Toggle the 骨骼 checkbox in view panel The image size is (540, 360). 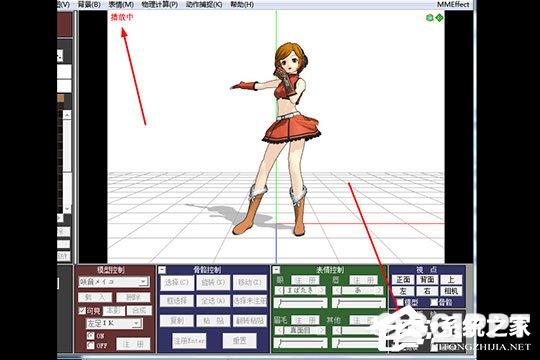click(x=434, y=302)
